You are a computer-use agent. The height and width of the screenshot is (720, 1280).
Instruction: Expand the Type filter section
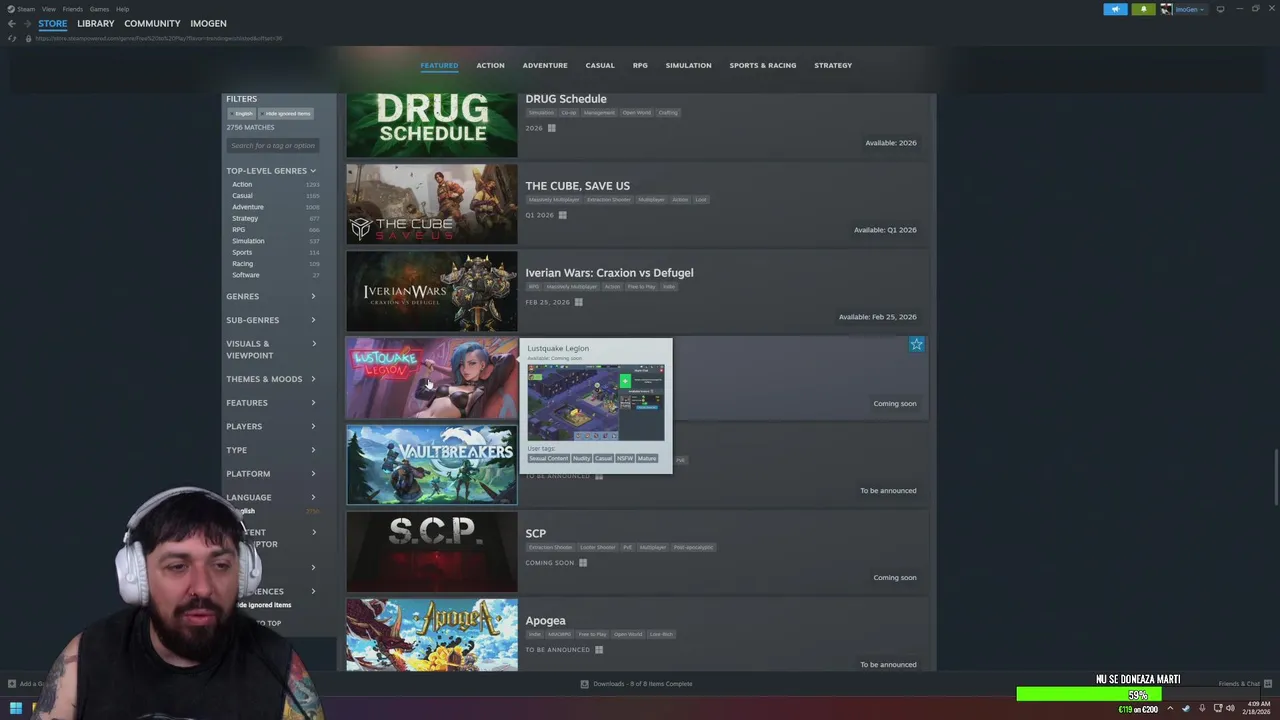[271, 450]
